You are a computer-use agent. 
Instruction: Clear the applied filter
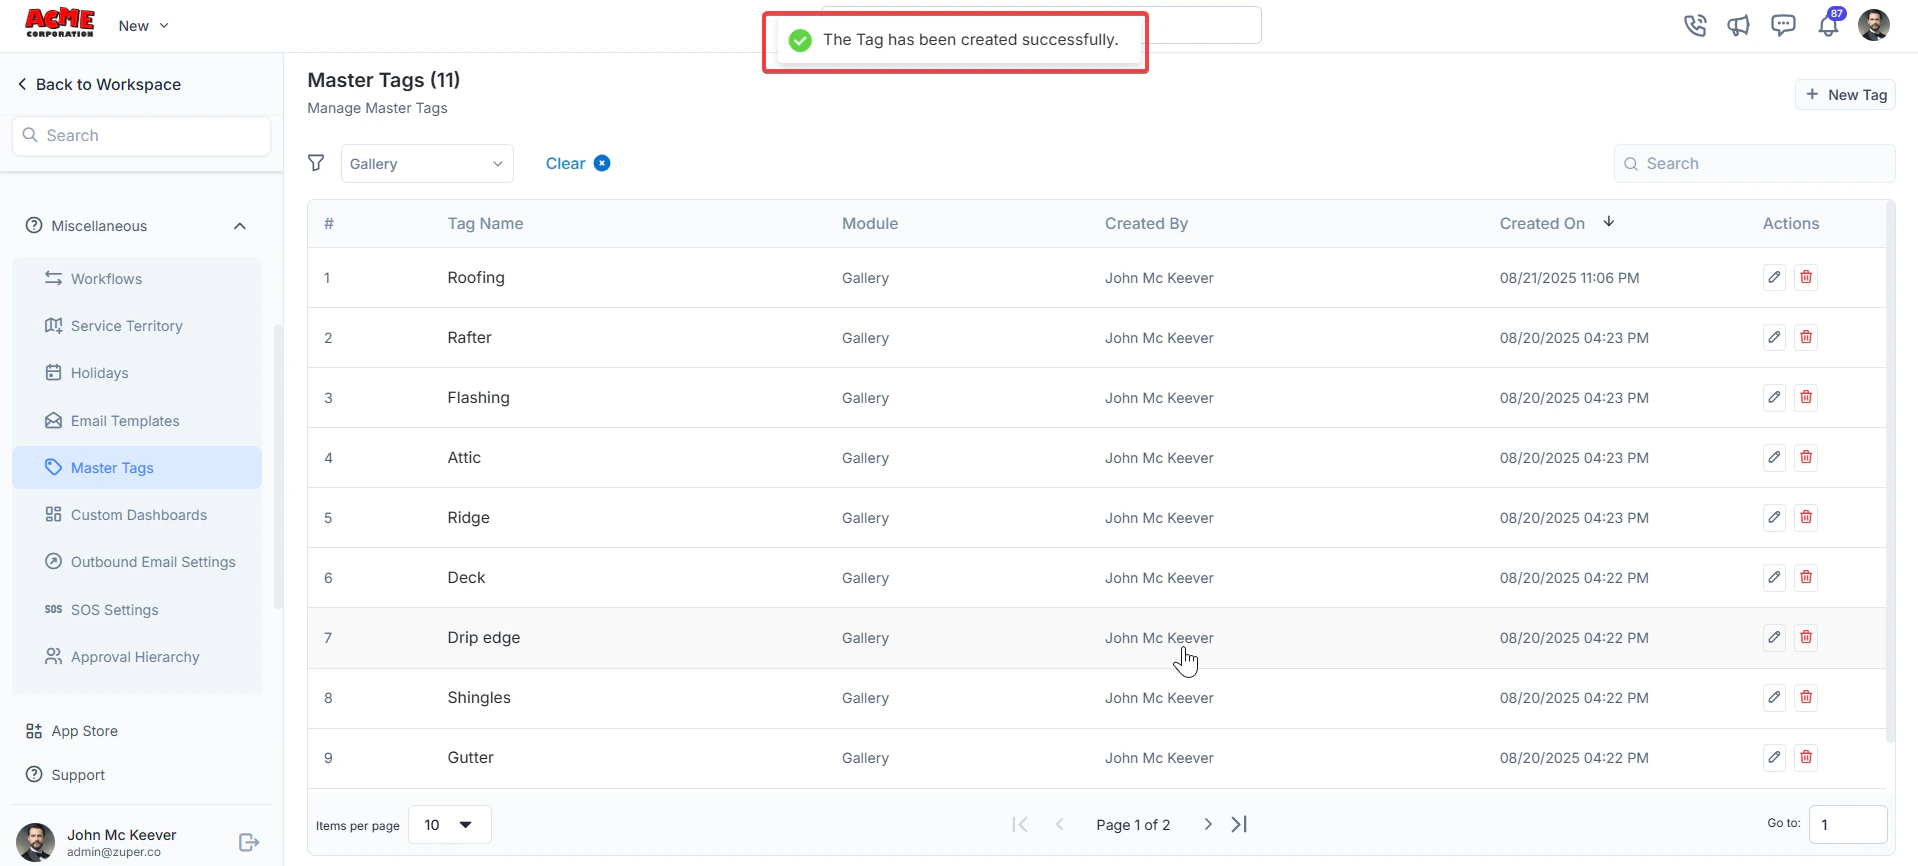coord(577,163)
